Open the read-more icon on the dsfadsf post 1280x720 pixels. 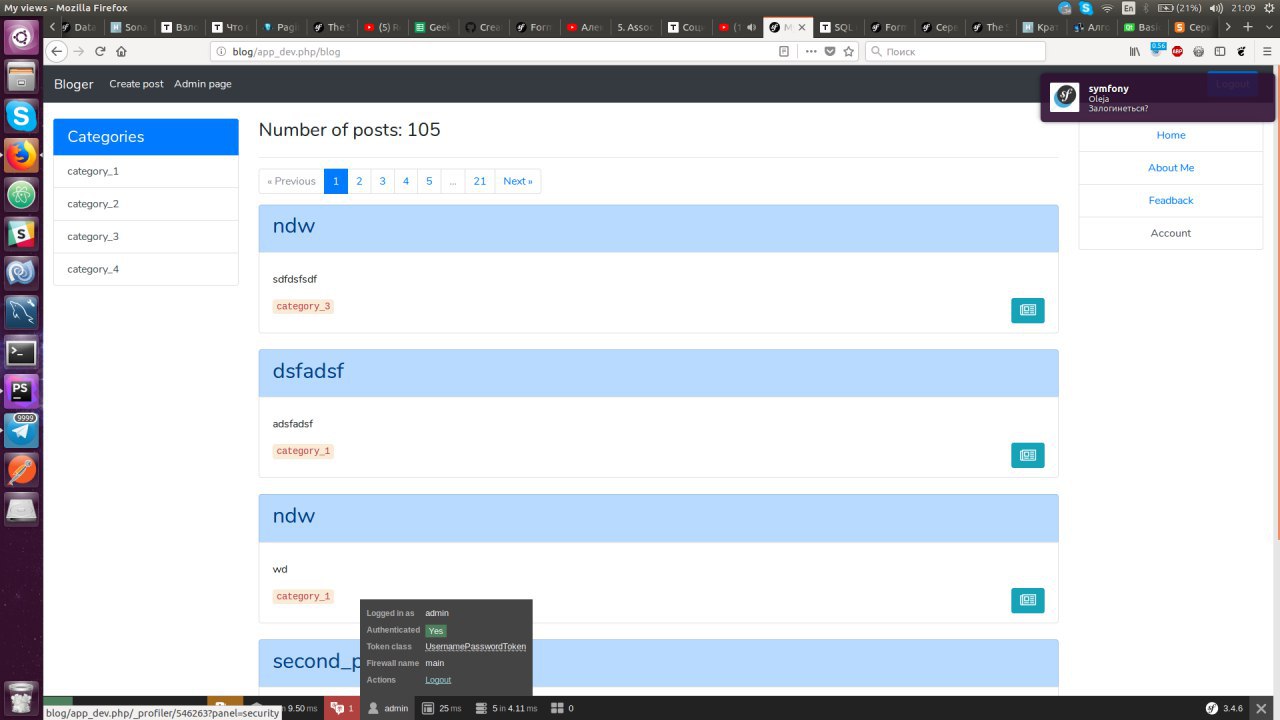[1028, 455]
